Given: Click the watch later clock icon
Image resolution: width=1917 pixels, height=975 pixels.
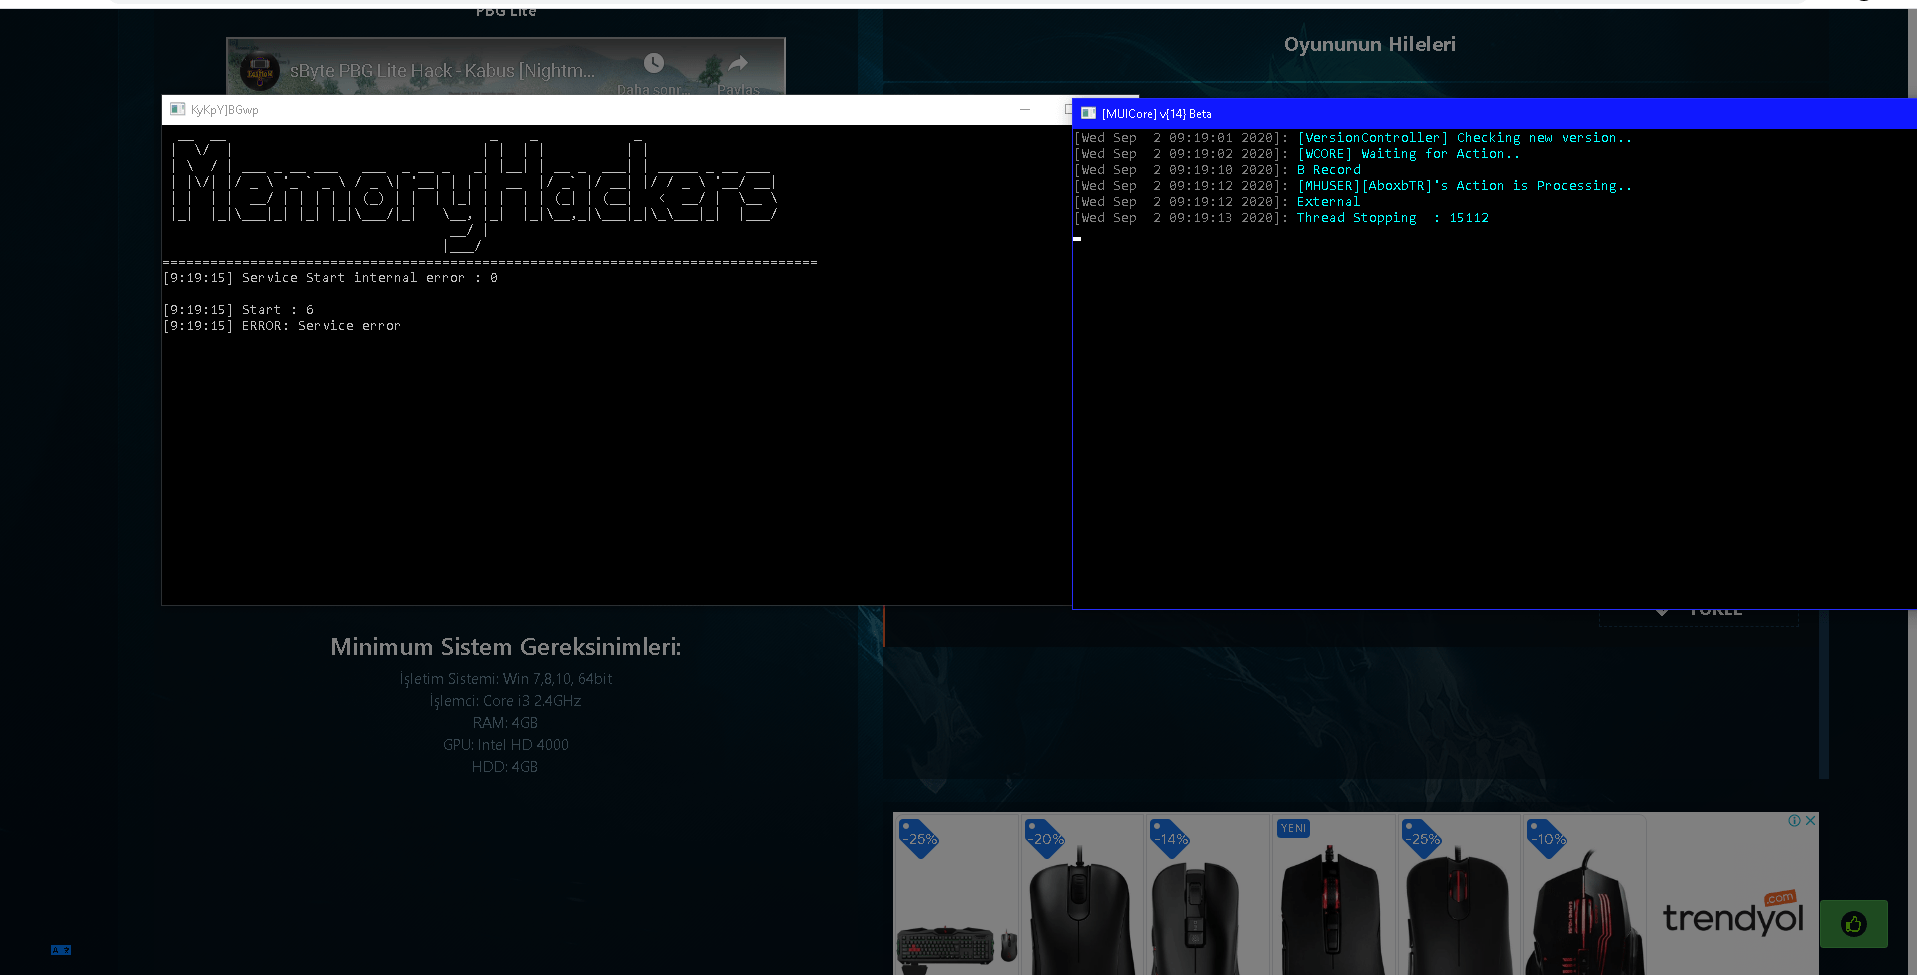Looking at the screenshot, I should (x=654, y=63).
